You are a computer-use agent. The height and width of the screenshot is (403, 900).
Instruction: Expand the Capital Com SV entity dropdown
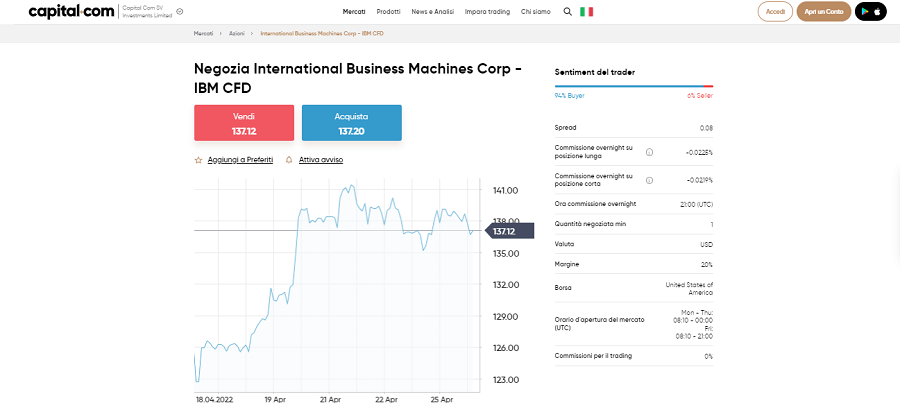(180, 11)
